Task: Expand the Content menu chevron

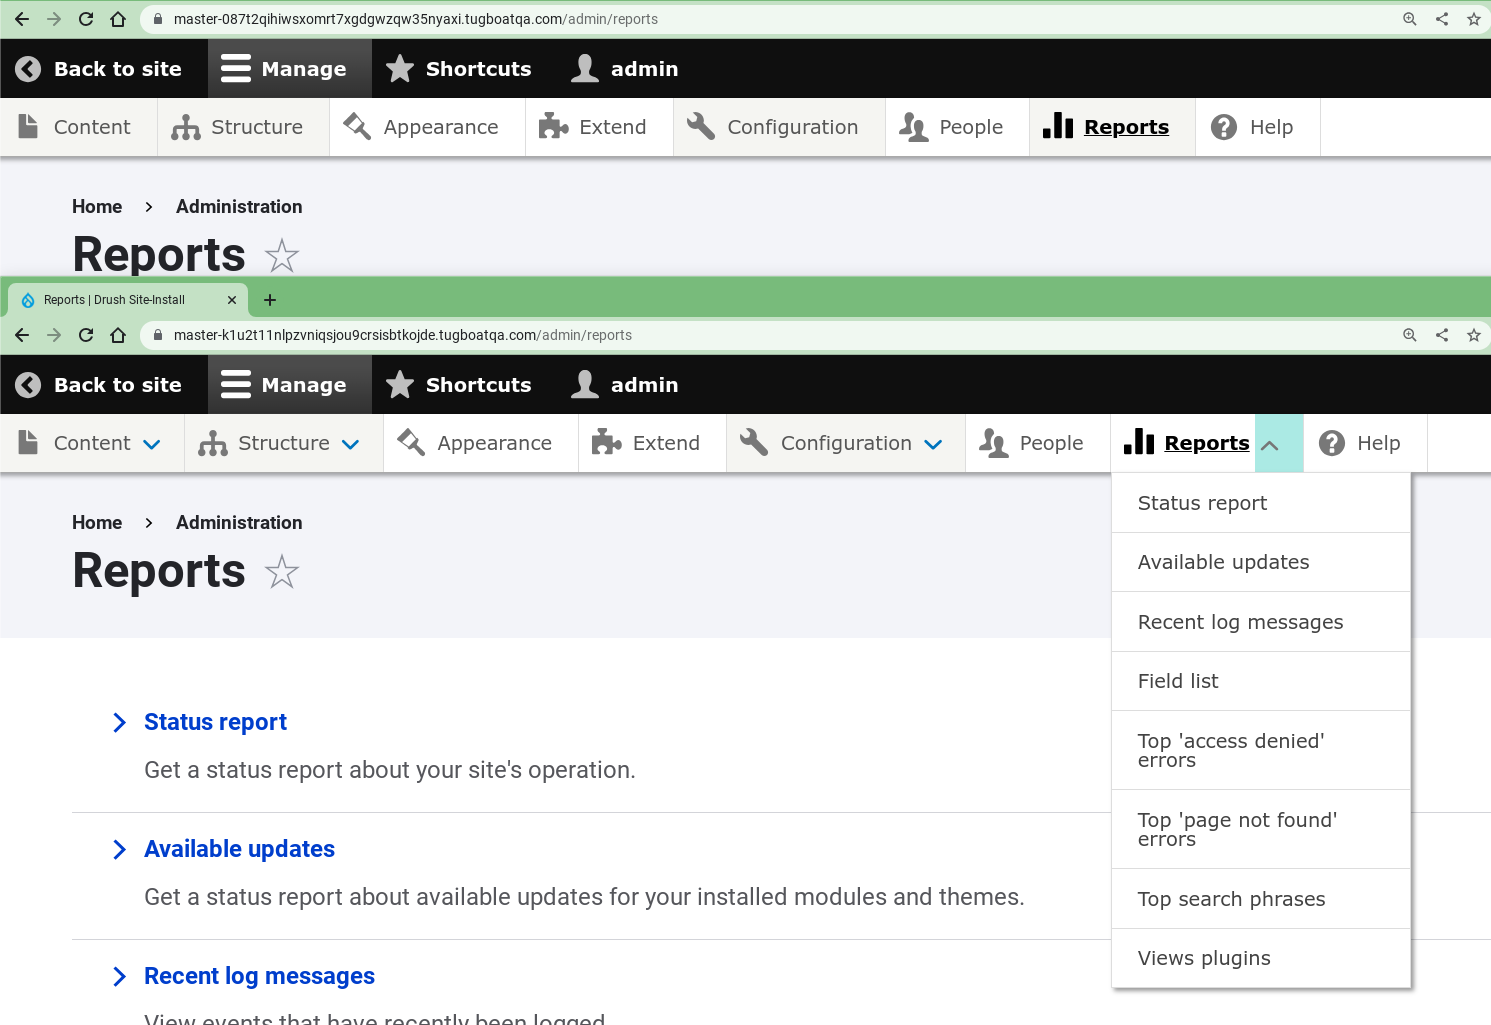Action: tap(152, 444)
